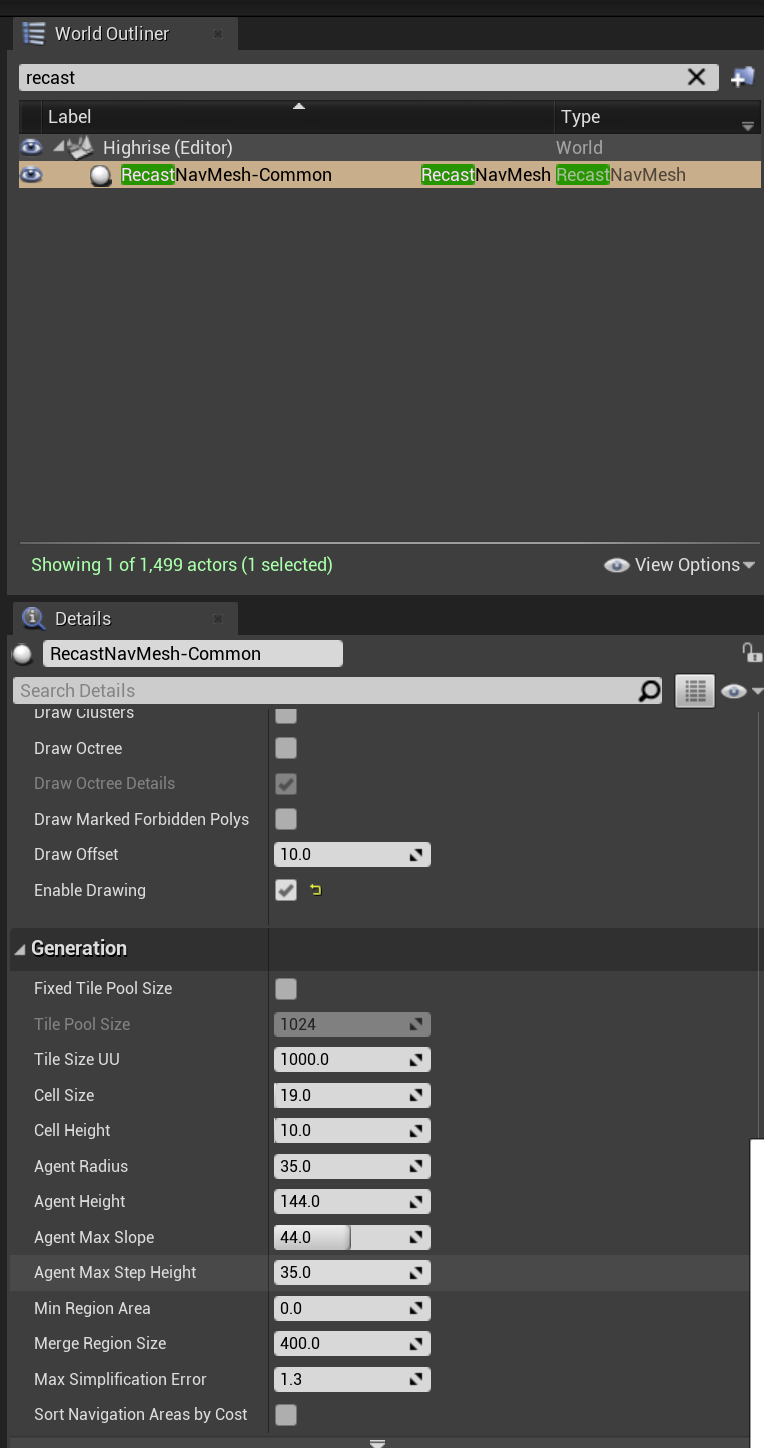Enable the Fixed Tile Pool Size checkbox
764x1448 pixels.
click(286, 989)
